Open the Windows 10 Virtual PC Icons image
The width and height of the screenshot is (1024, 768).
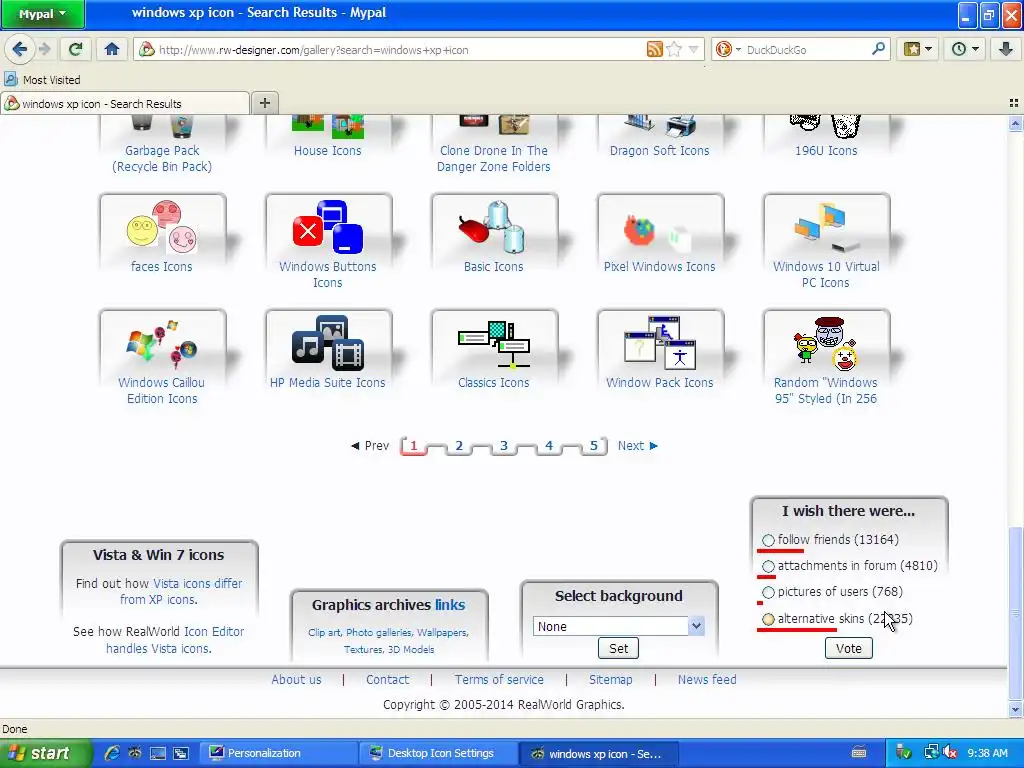pyautogui.click(x=826, y=227)
